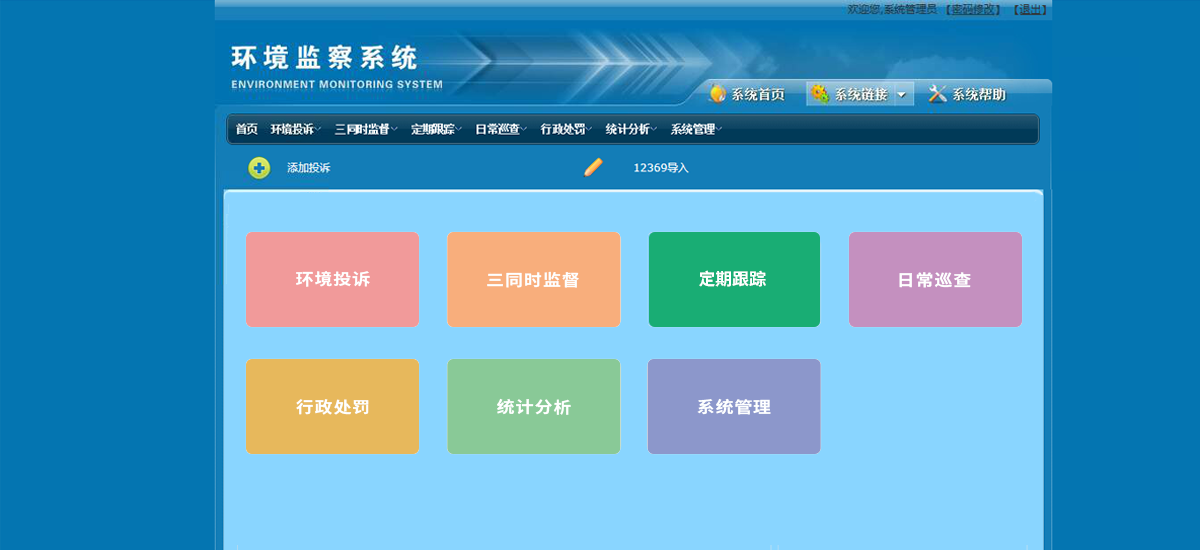The width and height of the screenshot is (1200, 550).
Task: Expand the 系统链接 dropdown arrow
Action: coord(901,95)
